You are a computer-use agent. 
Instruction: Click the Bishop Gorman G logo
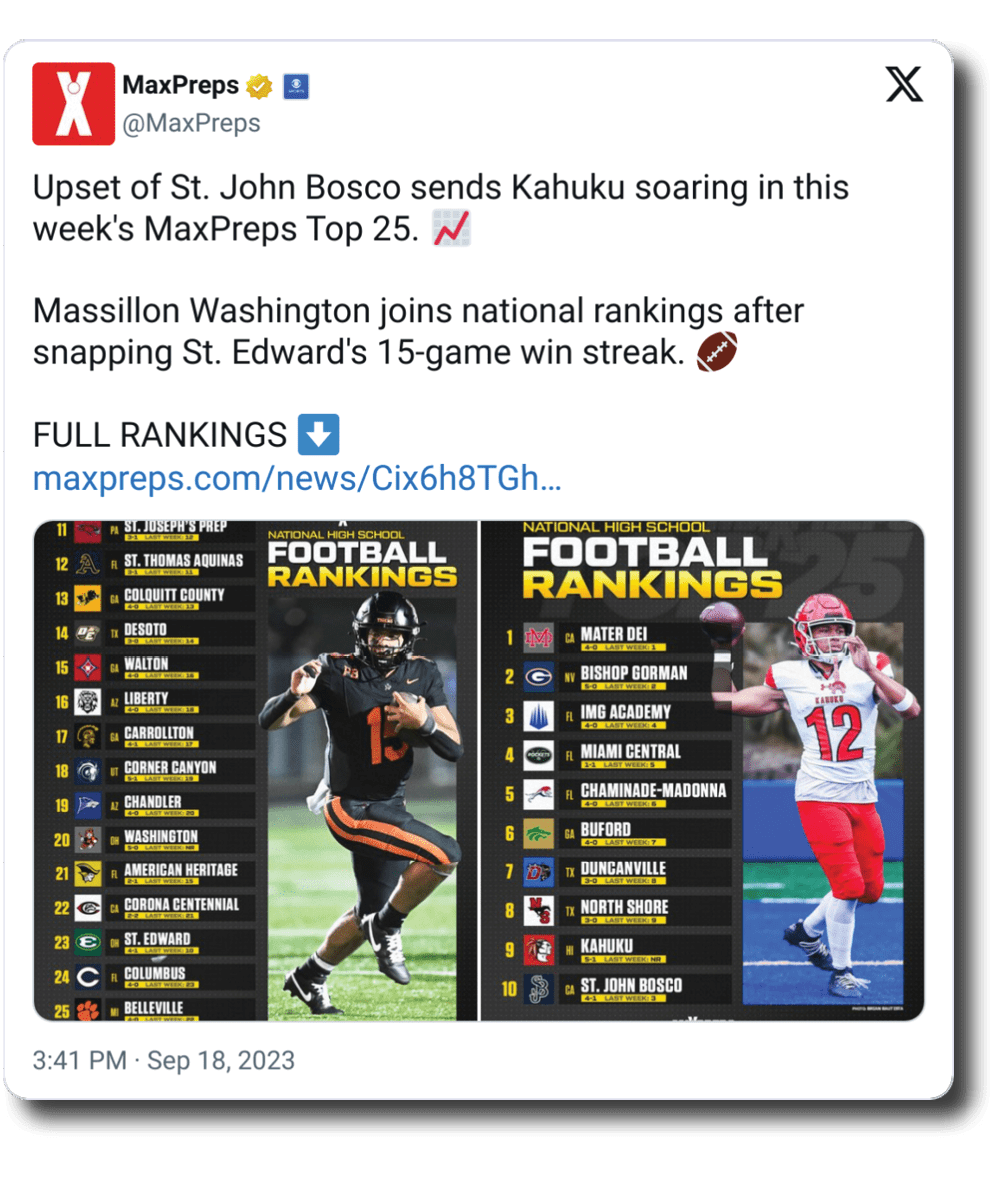pyautogui.click(x=538, y=677)
